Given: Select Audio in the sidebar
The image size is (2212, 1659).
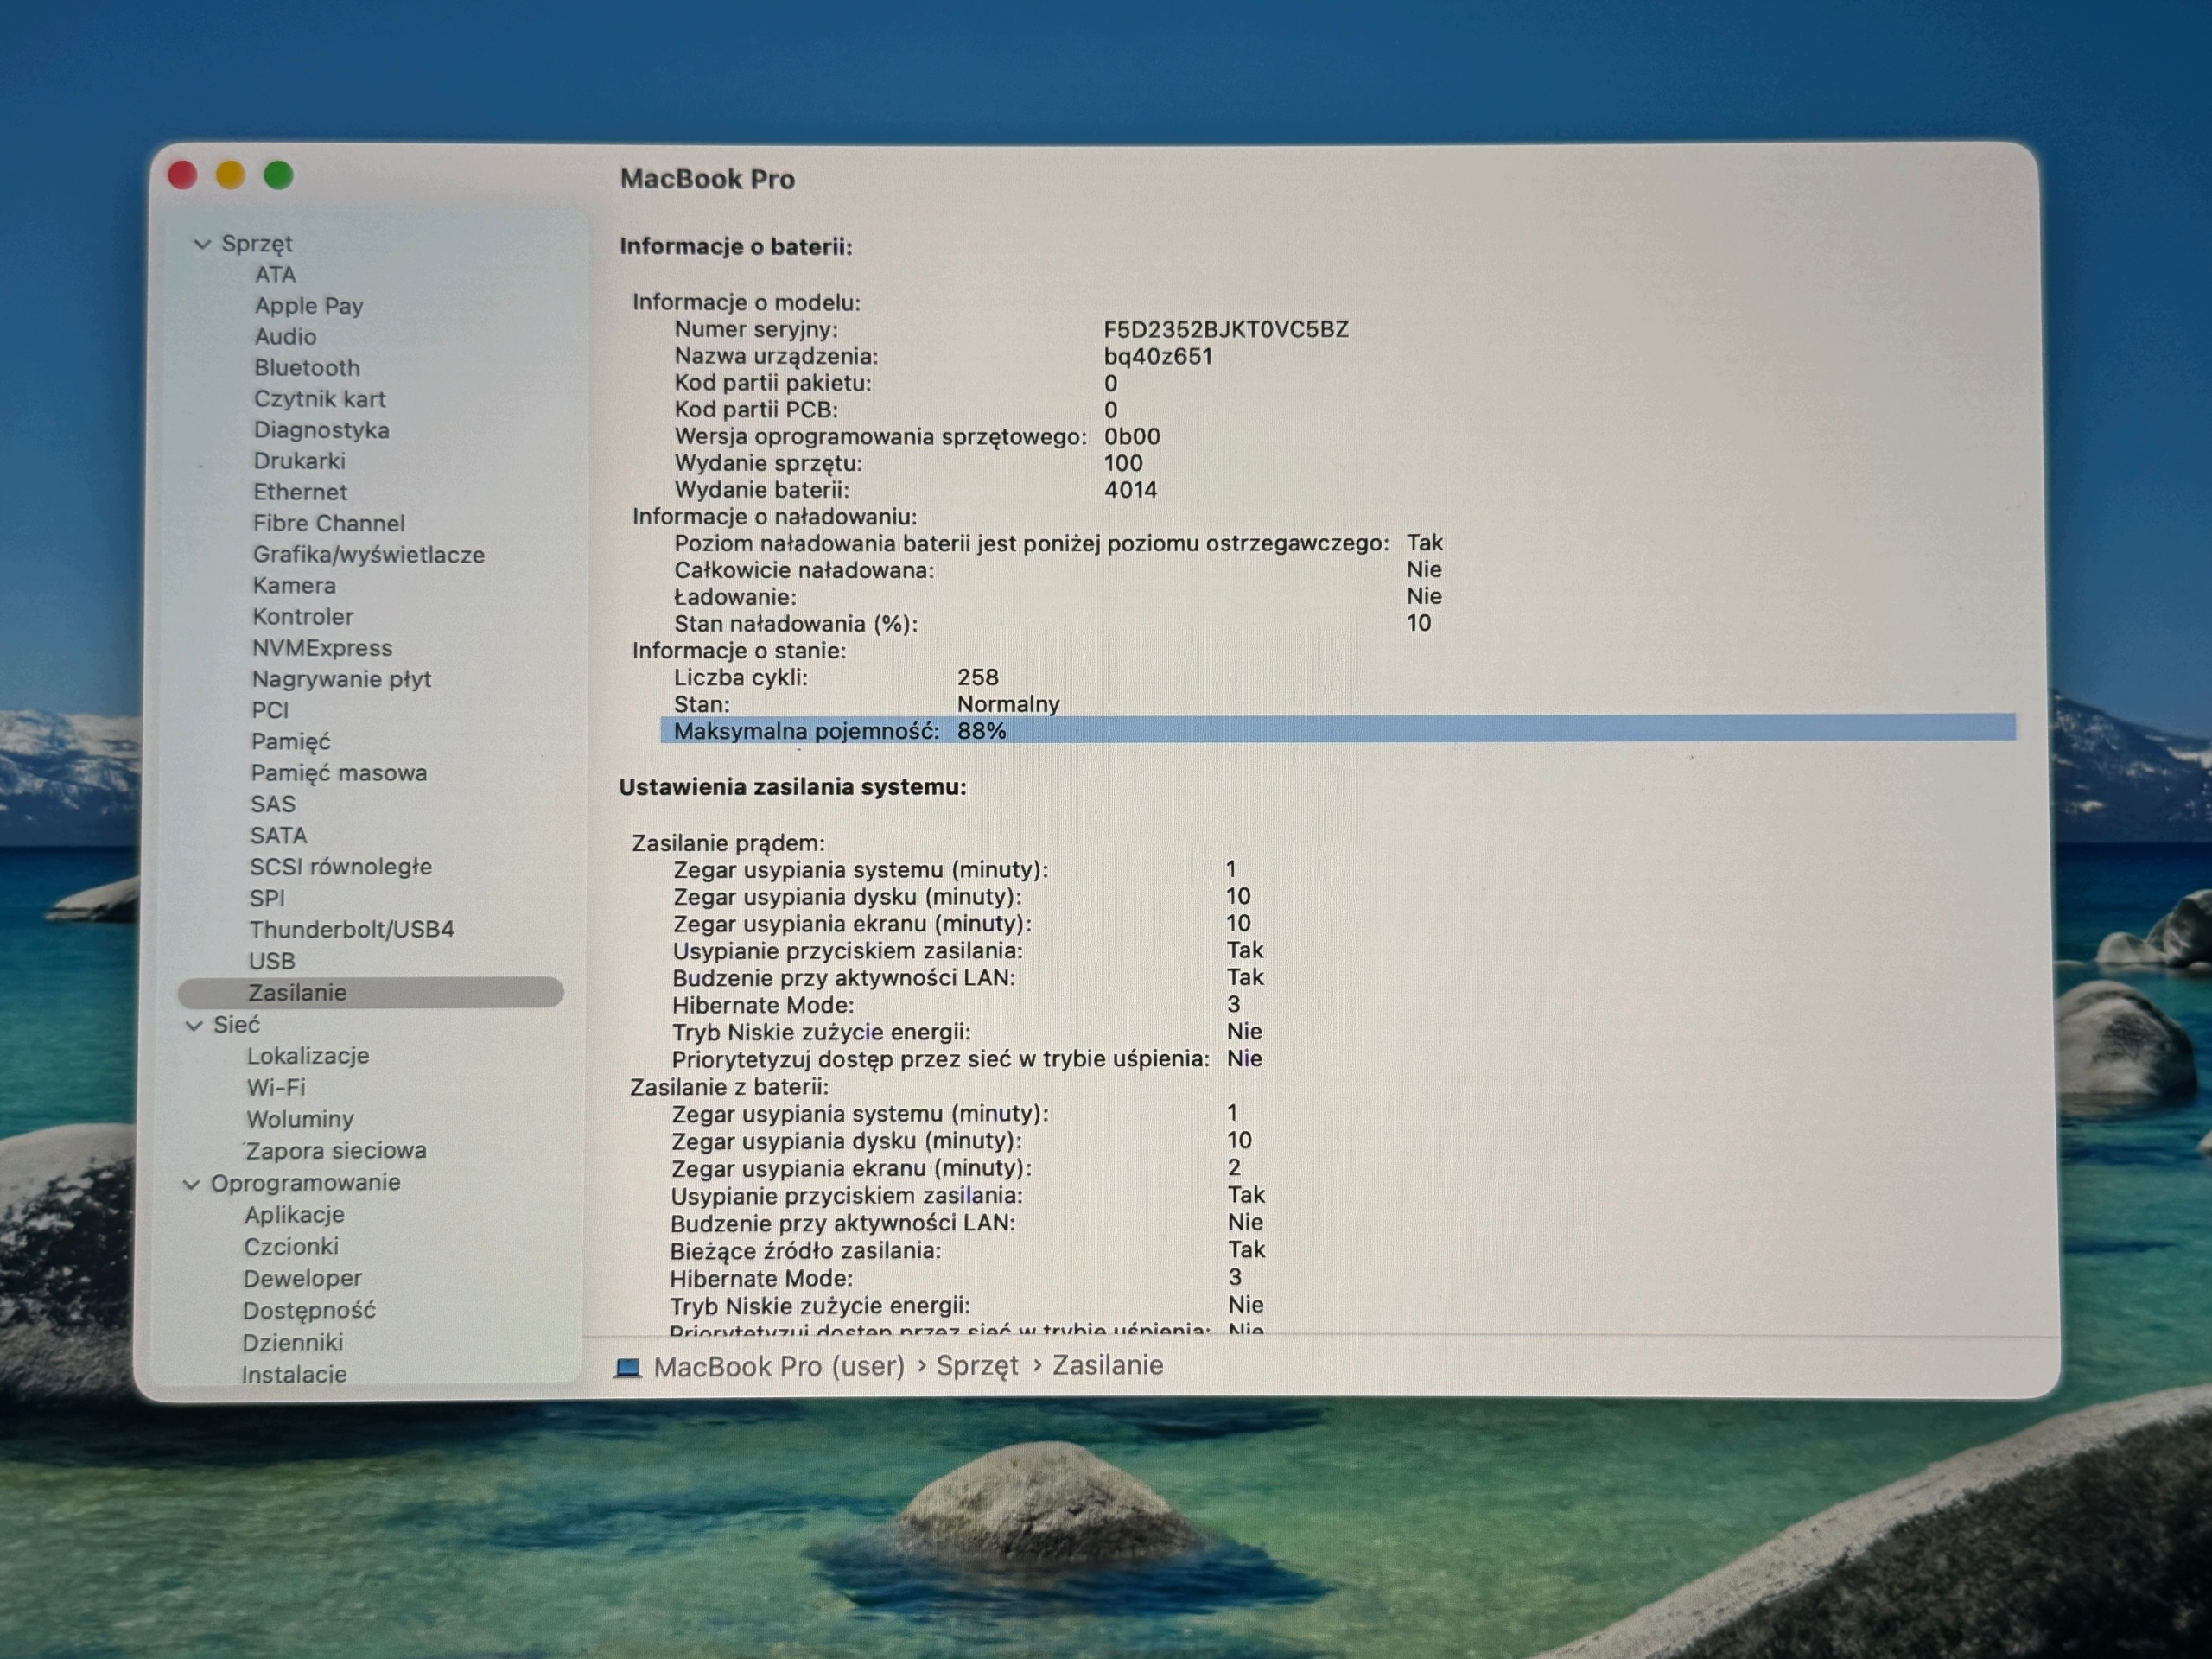Looking at the screenshot, I should [x=285, y=336].
